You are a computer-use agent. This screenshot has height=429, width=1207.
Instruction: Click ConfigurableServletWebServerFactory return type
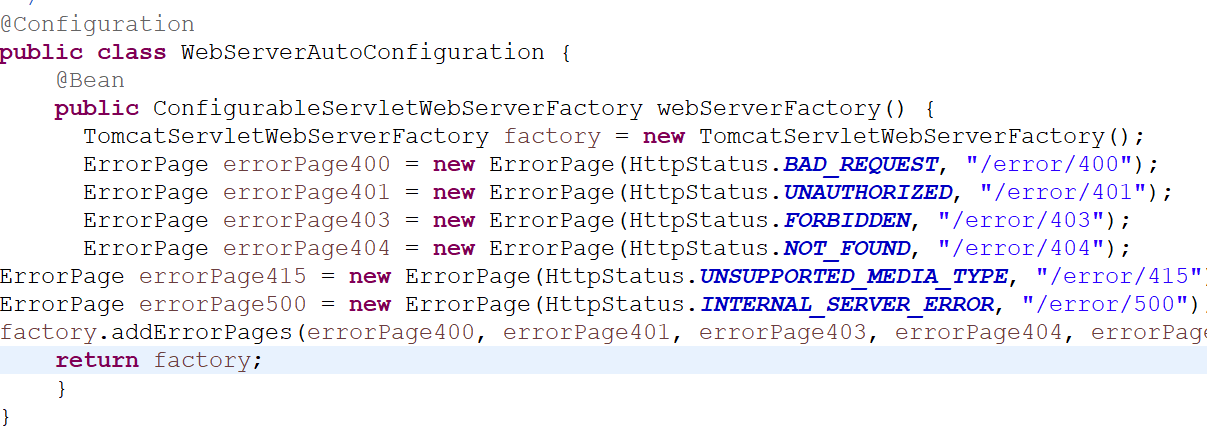(x=398, y=108)
